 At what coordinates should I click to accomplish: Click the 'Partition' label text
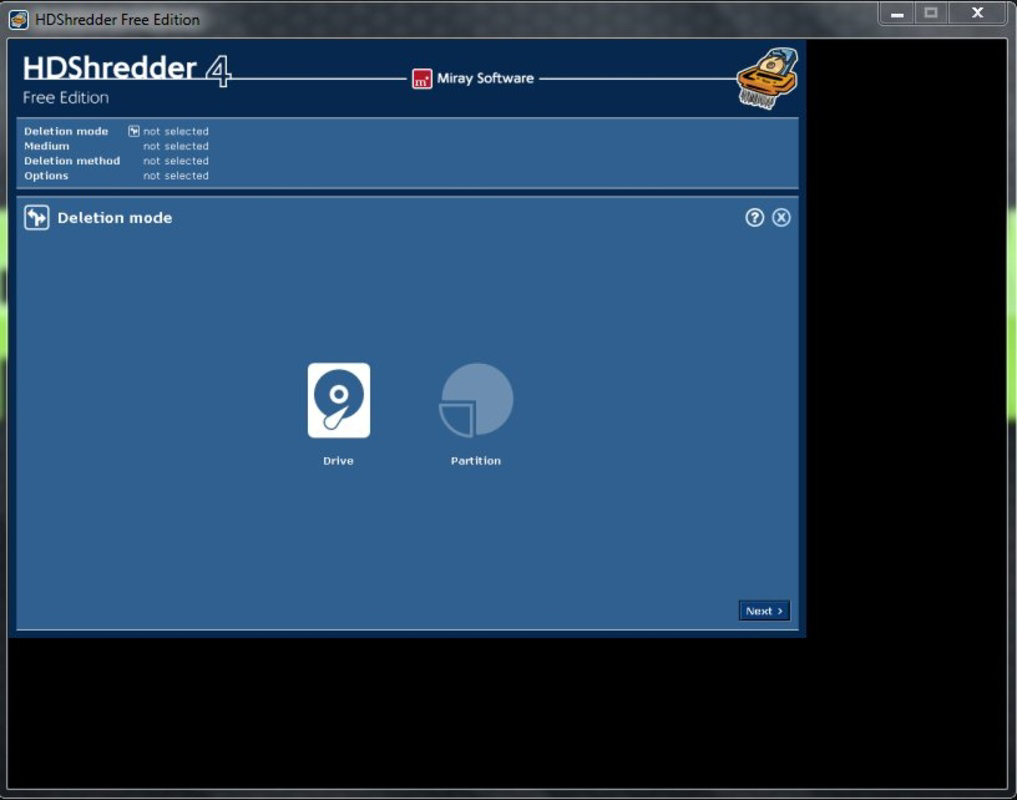(x=476, y=461)
